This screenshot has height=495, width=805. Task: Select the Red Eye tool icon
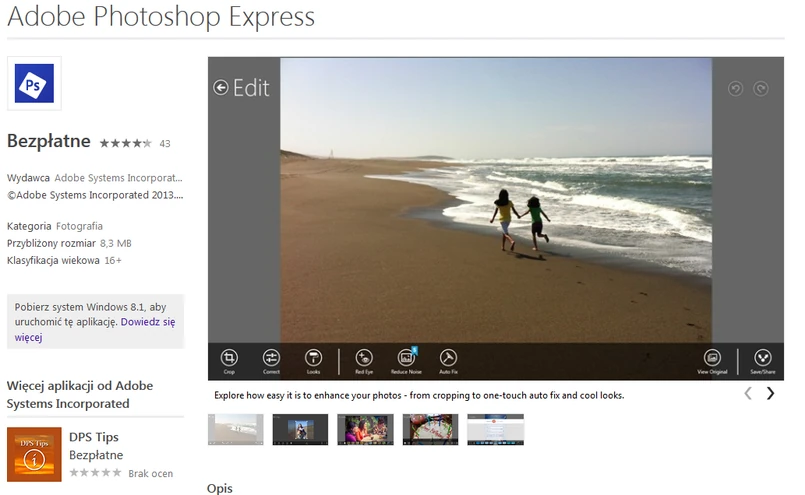point(364,357)
